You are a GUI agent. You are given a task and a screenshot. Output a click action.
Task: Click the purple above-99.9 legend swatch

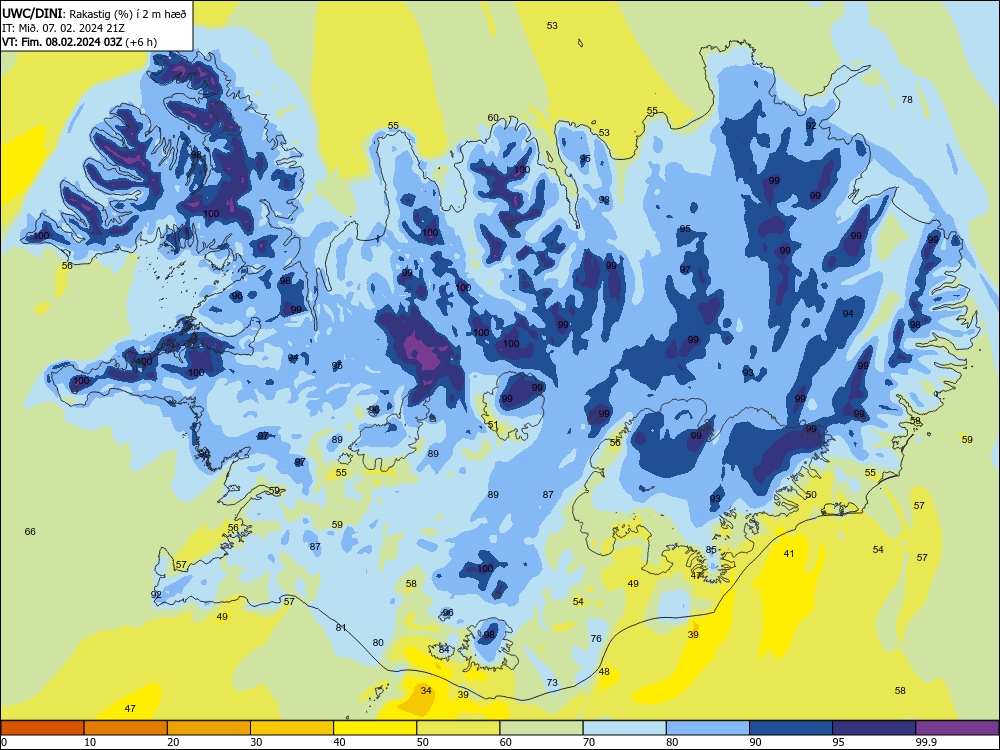pos(957,728)
